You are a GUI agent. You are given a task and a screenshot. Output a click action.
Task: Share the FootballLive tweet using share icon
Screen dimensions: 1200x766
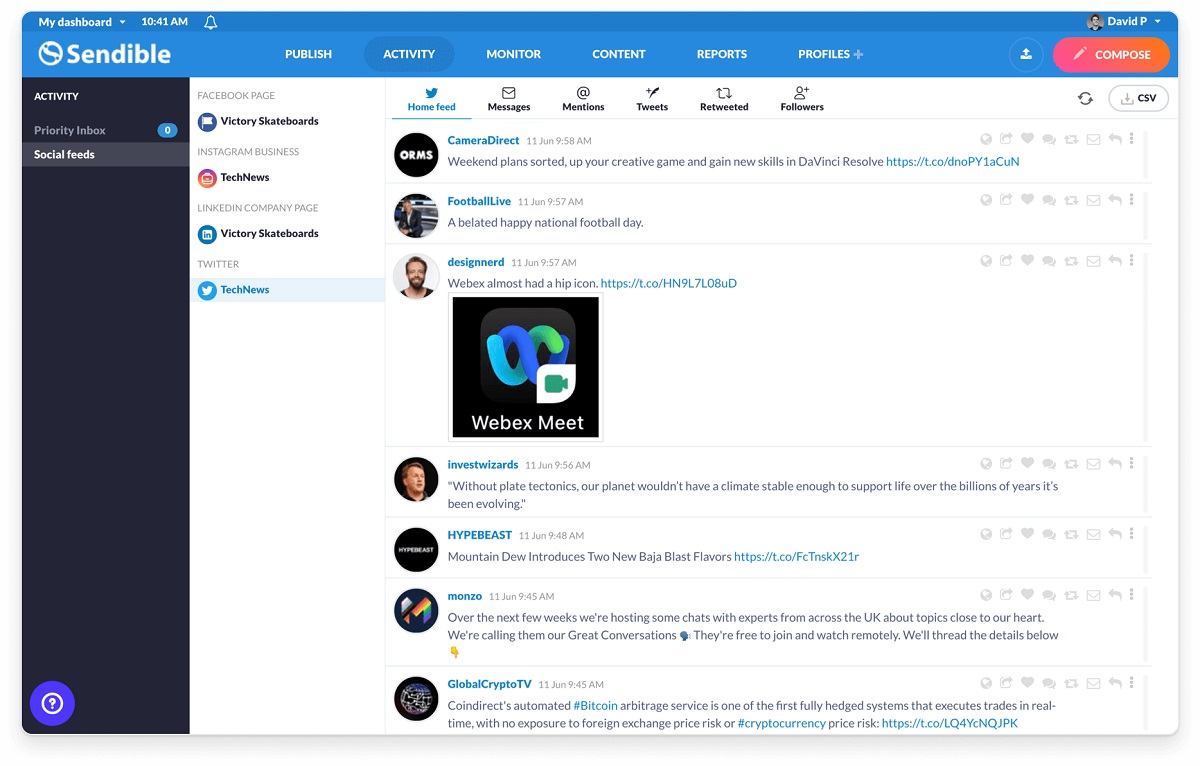[x=1006, y=201]
